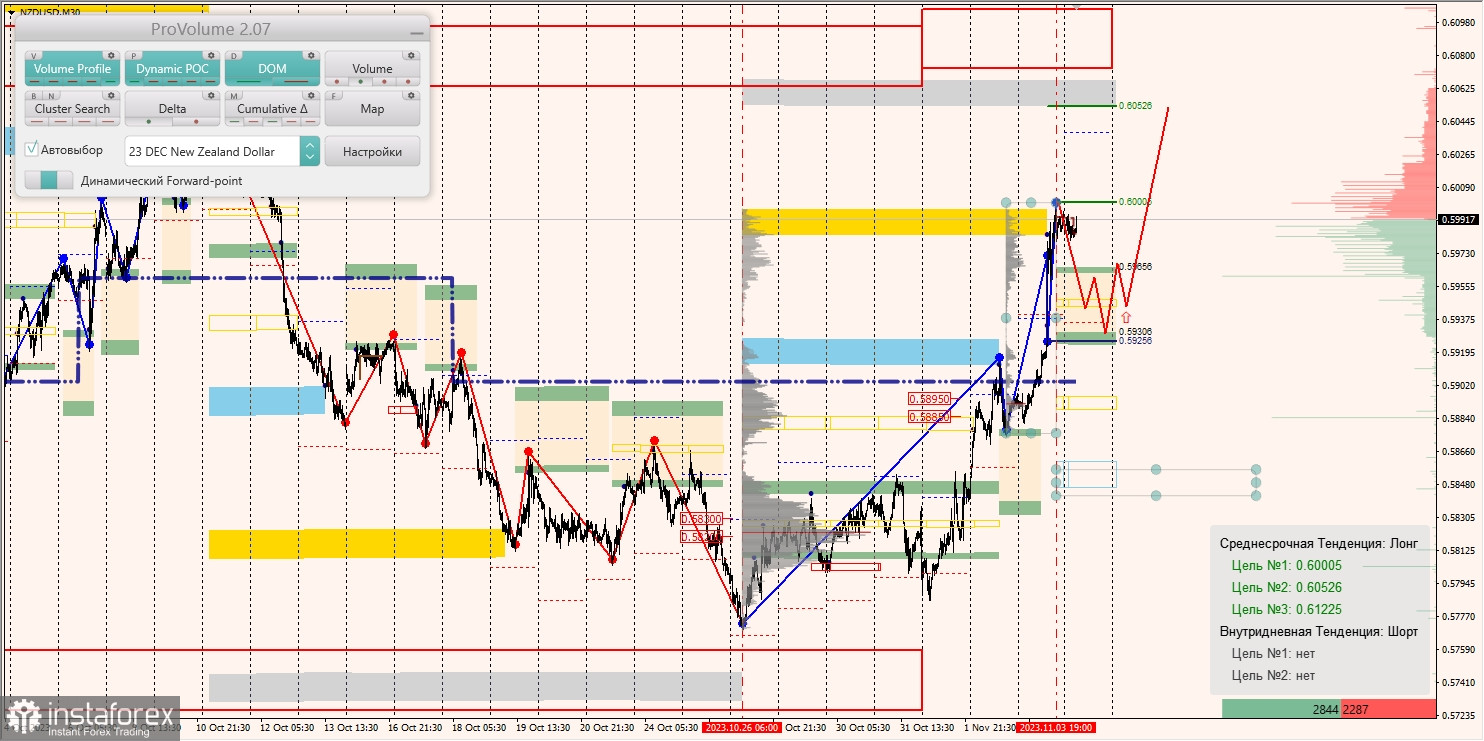
Task: Click the F hotkey tab on Map
Action: [335, 95]
